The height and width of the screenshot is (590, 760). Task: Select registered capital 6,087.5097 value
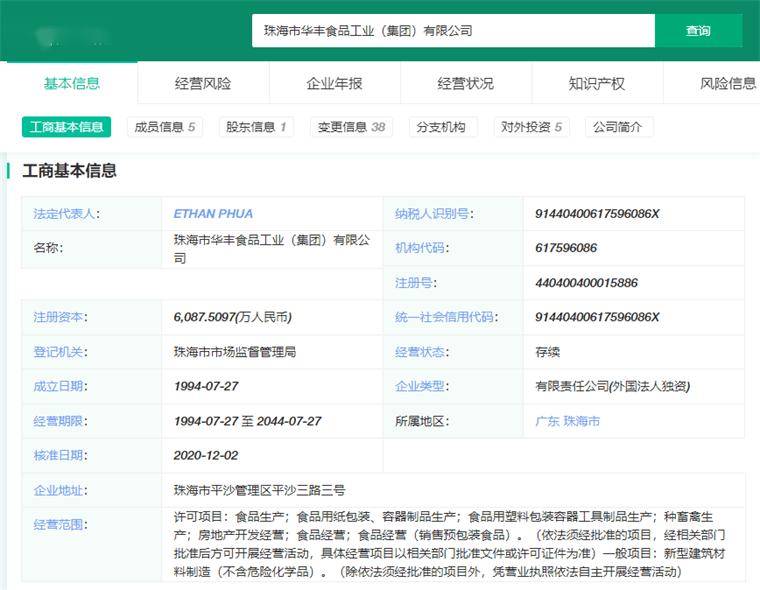[x=233, y=317]
